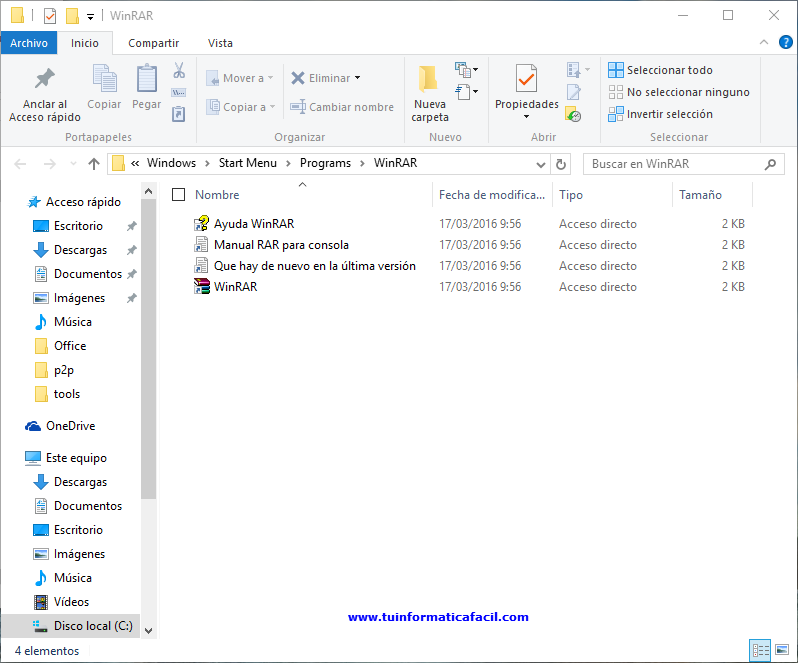Go back with the left arrow

(x=20, y=164)
